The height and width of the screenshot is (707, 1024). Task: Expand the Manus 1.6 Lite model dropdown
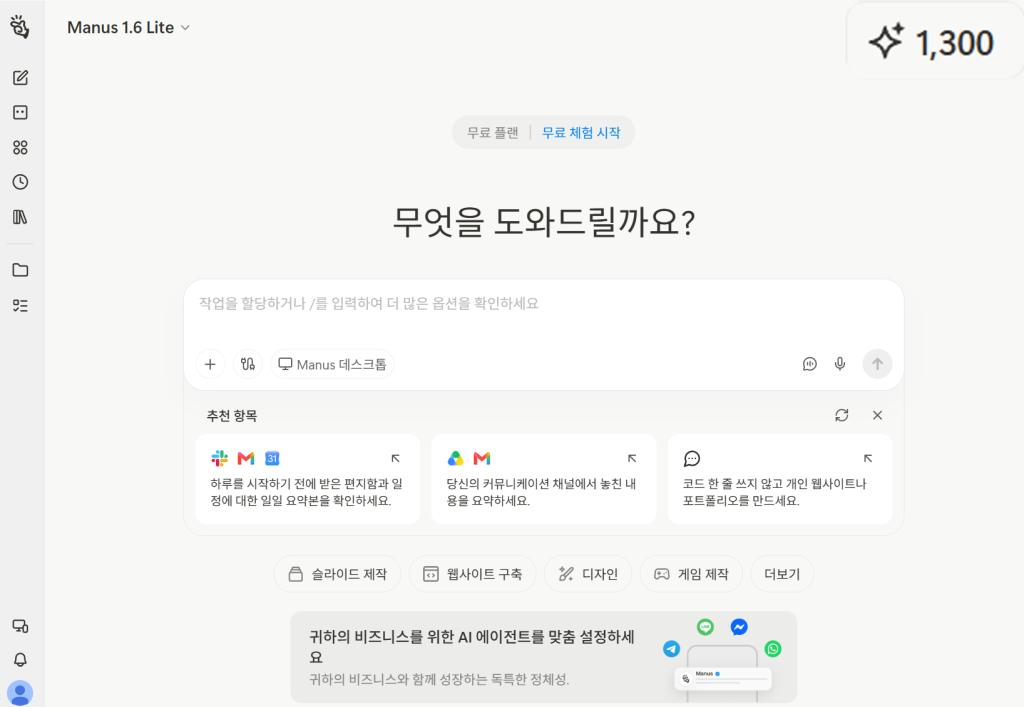pos(129,27)
